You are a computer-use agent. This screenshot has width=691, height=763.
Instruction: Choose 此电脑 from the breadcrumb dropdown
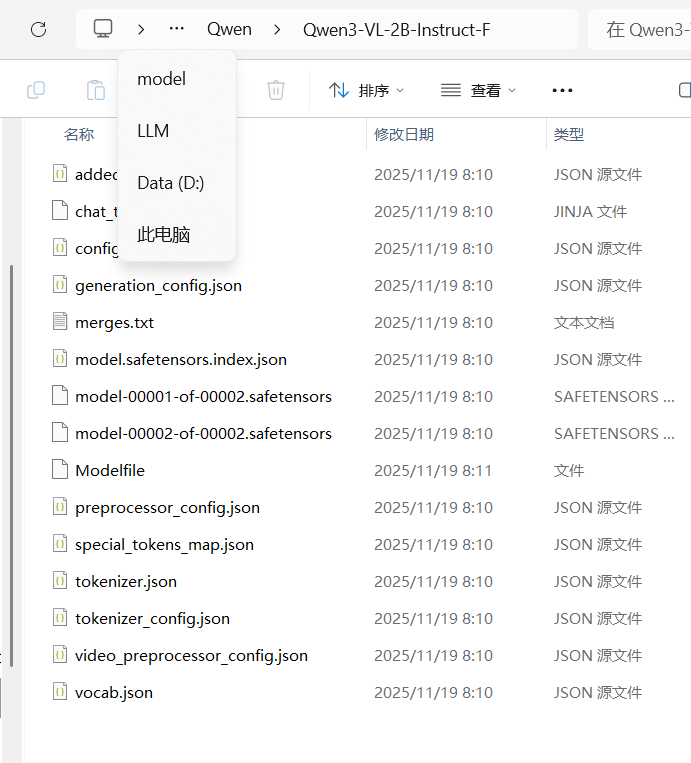177,235
